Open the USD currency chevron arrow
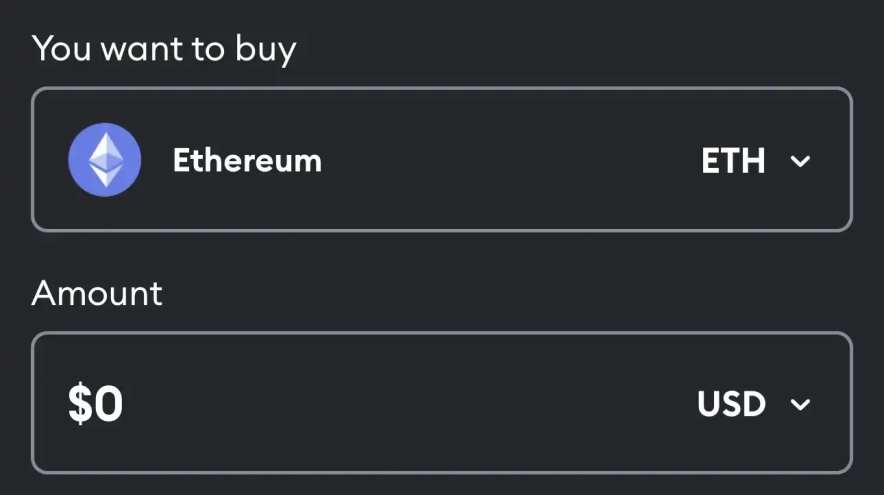This screenshot has height=495, width=884. tap(800, 404)
